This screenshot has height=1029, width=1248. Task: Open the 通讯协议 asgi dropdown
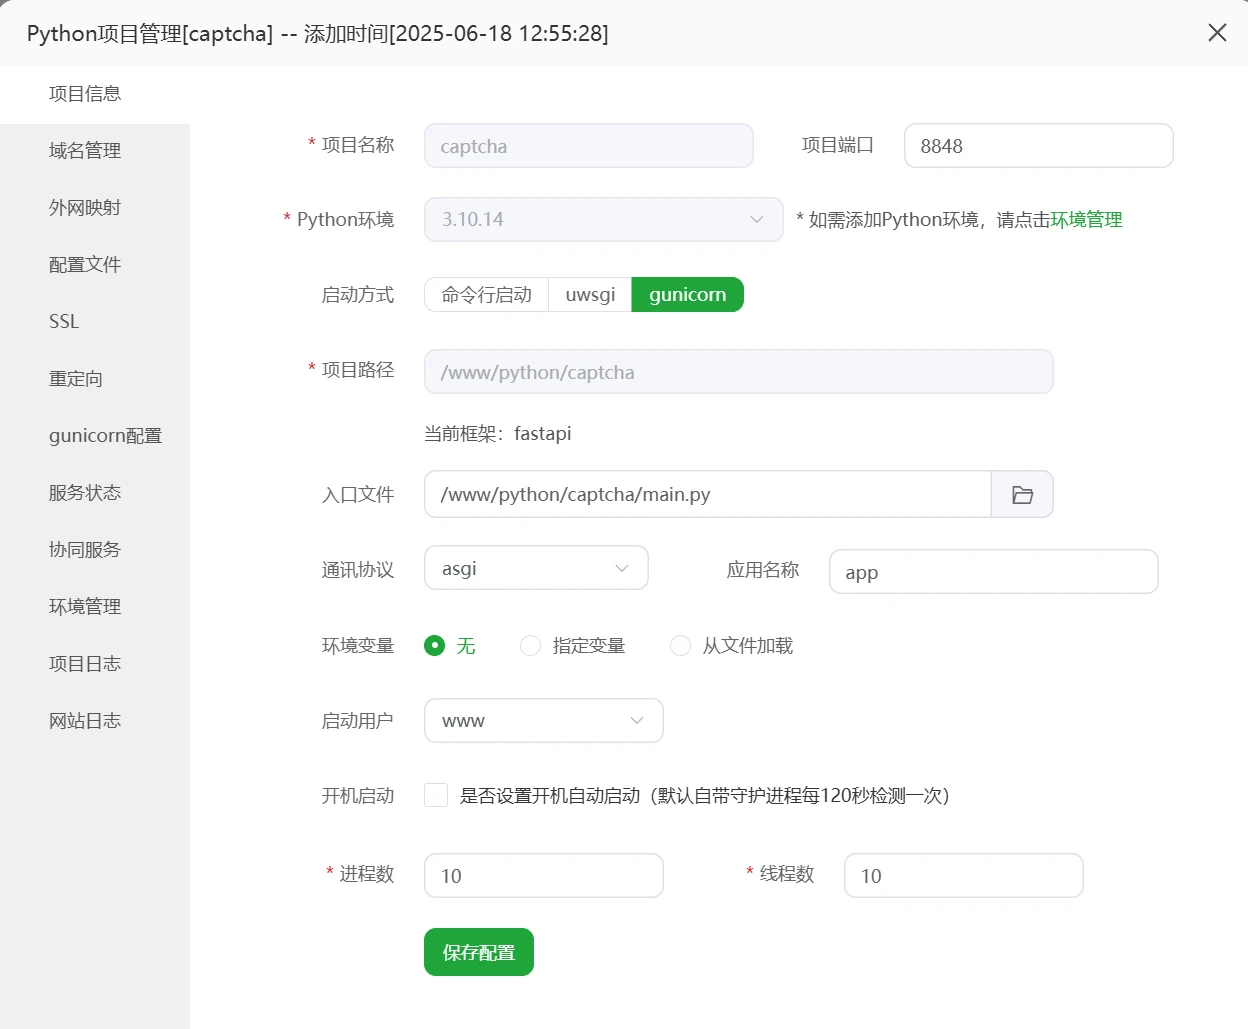coord(536,568)
